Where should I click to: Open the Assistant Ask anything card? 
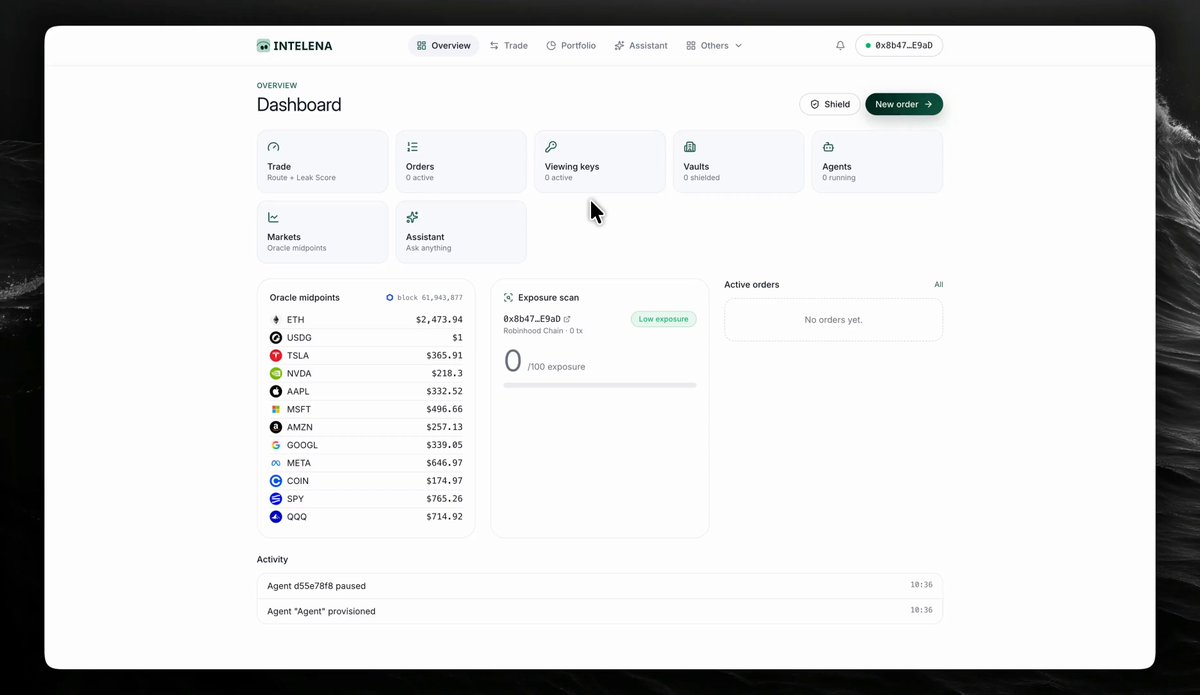461,232
